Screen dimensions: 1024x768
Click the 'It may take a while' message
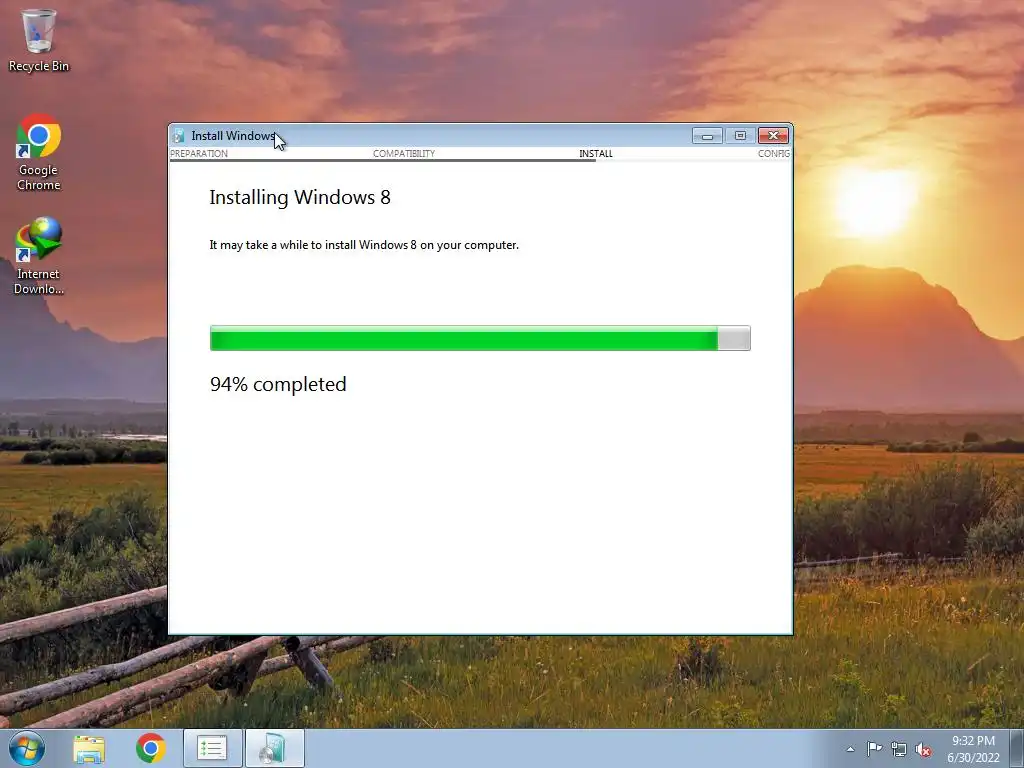pos(364,245)
